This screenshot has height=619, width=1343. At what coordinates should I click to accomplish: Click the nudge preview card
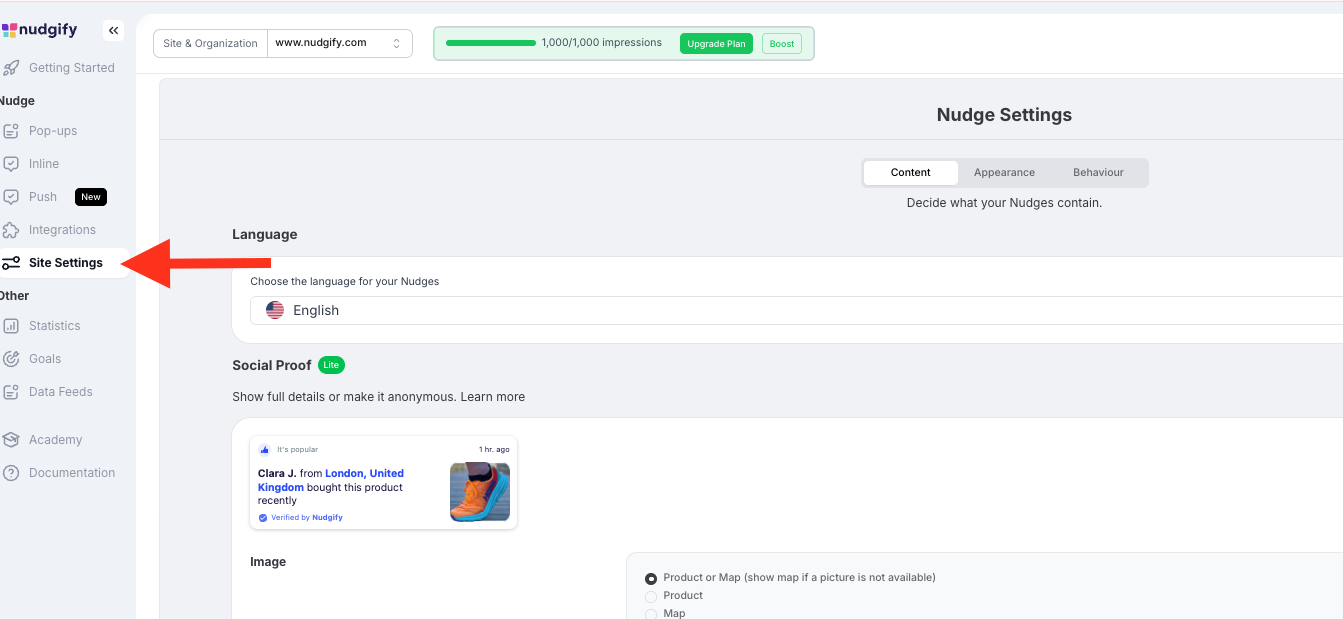(x=384, y=483)
